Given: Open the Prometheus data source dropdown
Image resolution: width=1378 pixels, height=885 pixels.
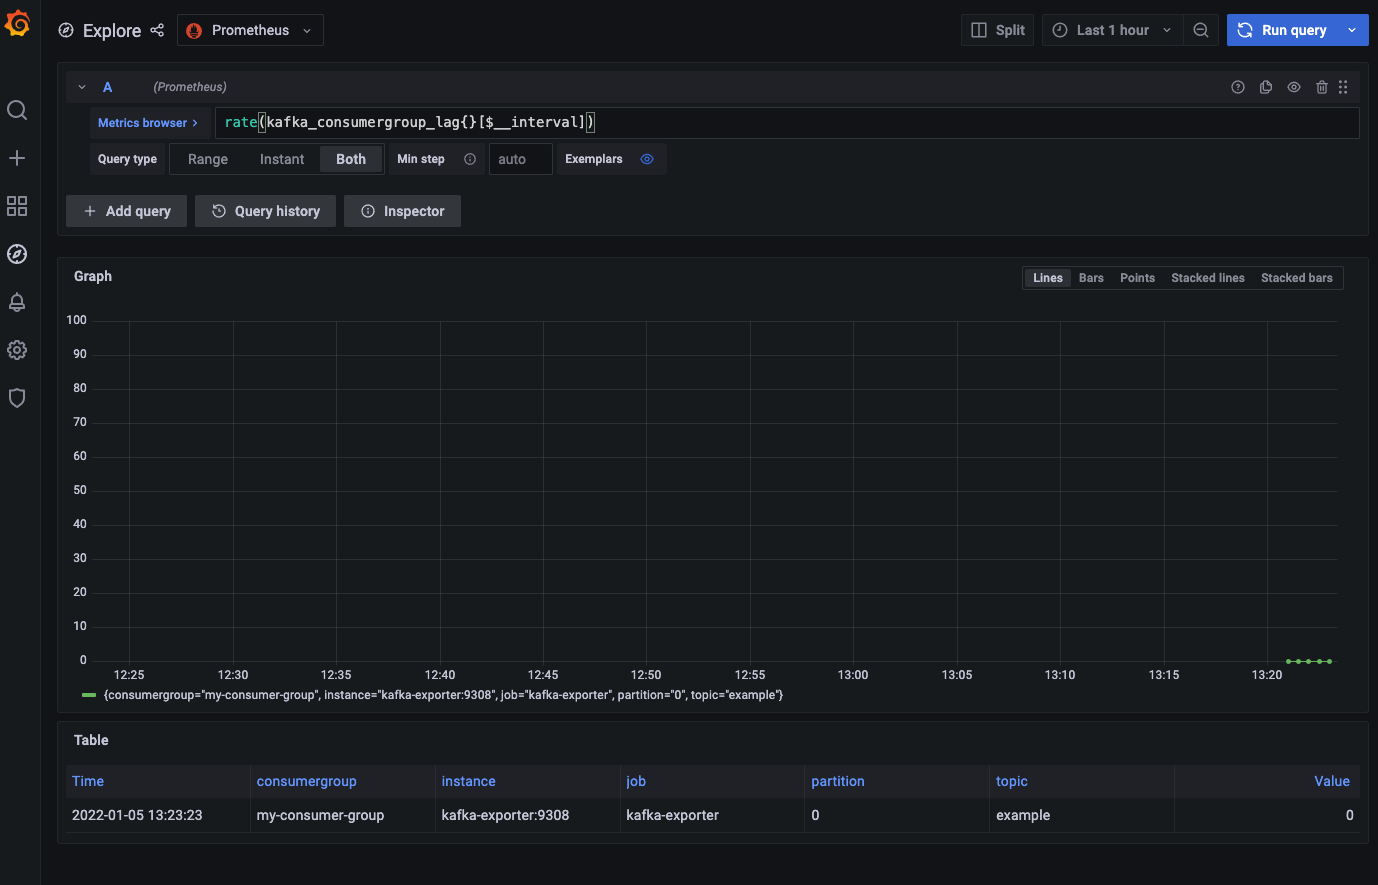Looking at the screenshot, I should pos(250,30).
